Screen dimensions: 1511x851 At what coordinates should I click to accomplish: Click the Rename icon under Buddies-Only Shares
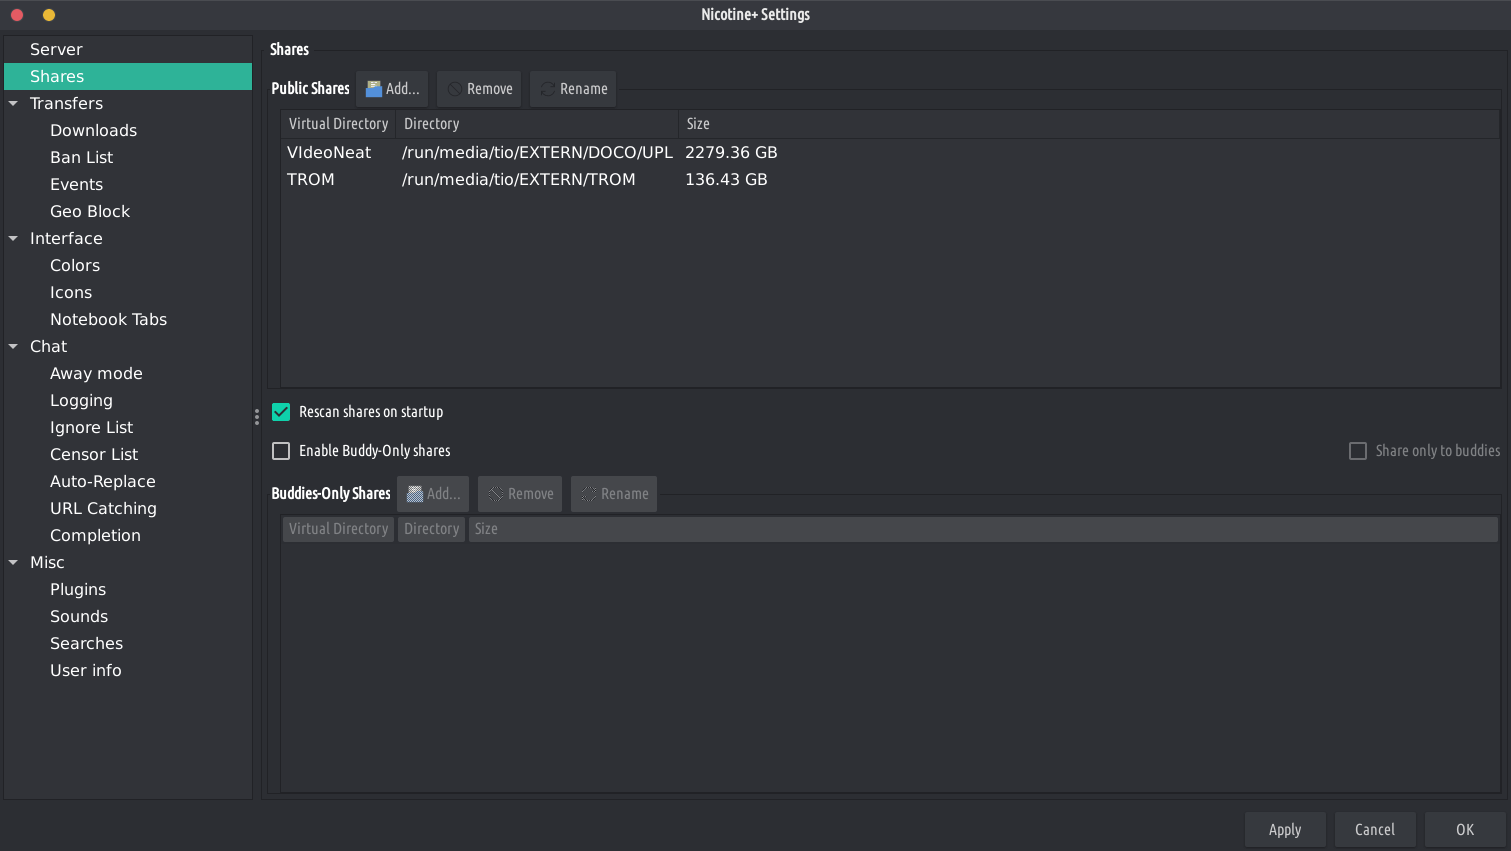(589, 494)
